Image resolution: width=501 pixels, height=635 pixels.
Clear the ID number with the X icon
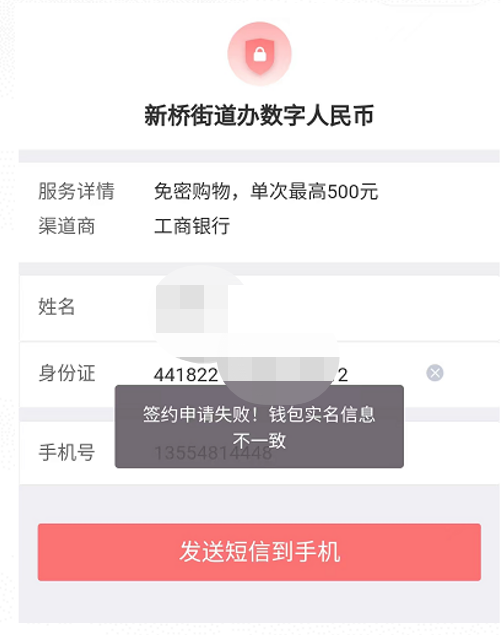[x=435, y=373]
